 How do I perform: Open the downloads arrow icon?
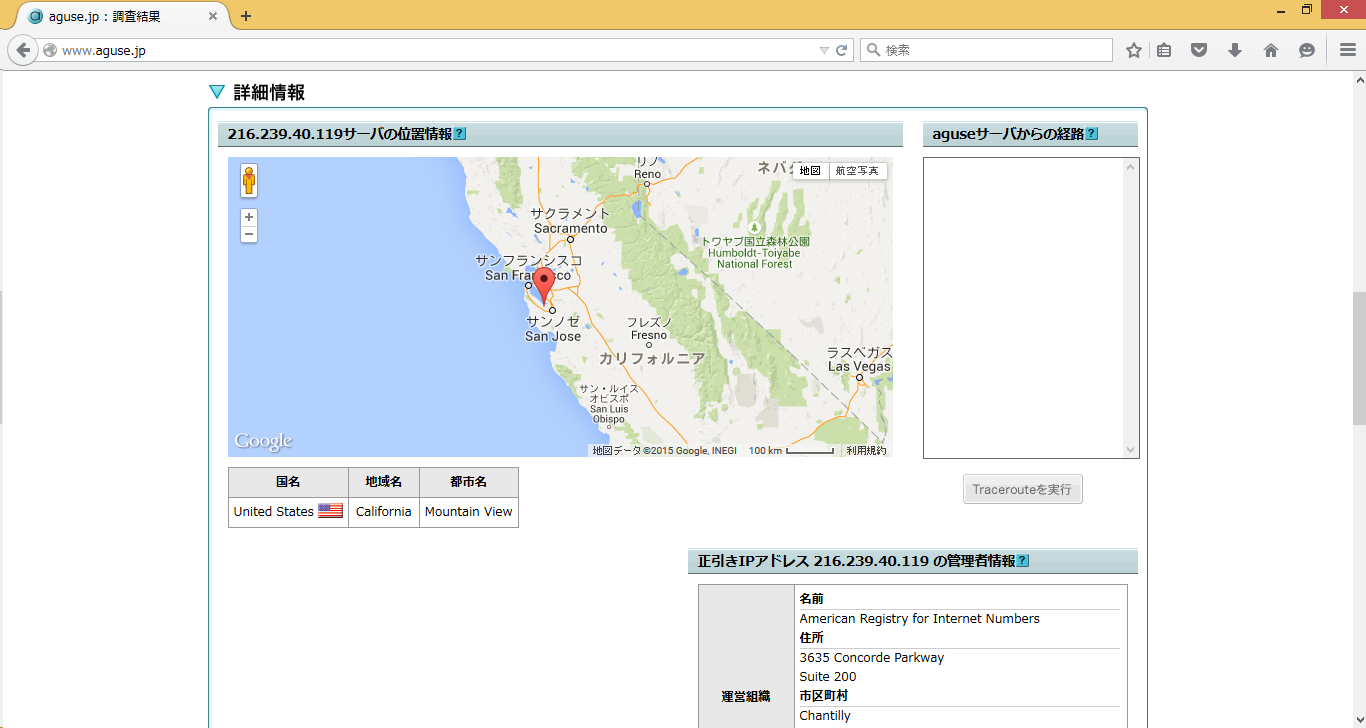click(x=1235, y=50)
